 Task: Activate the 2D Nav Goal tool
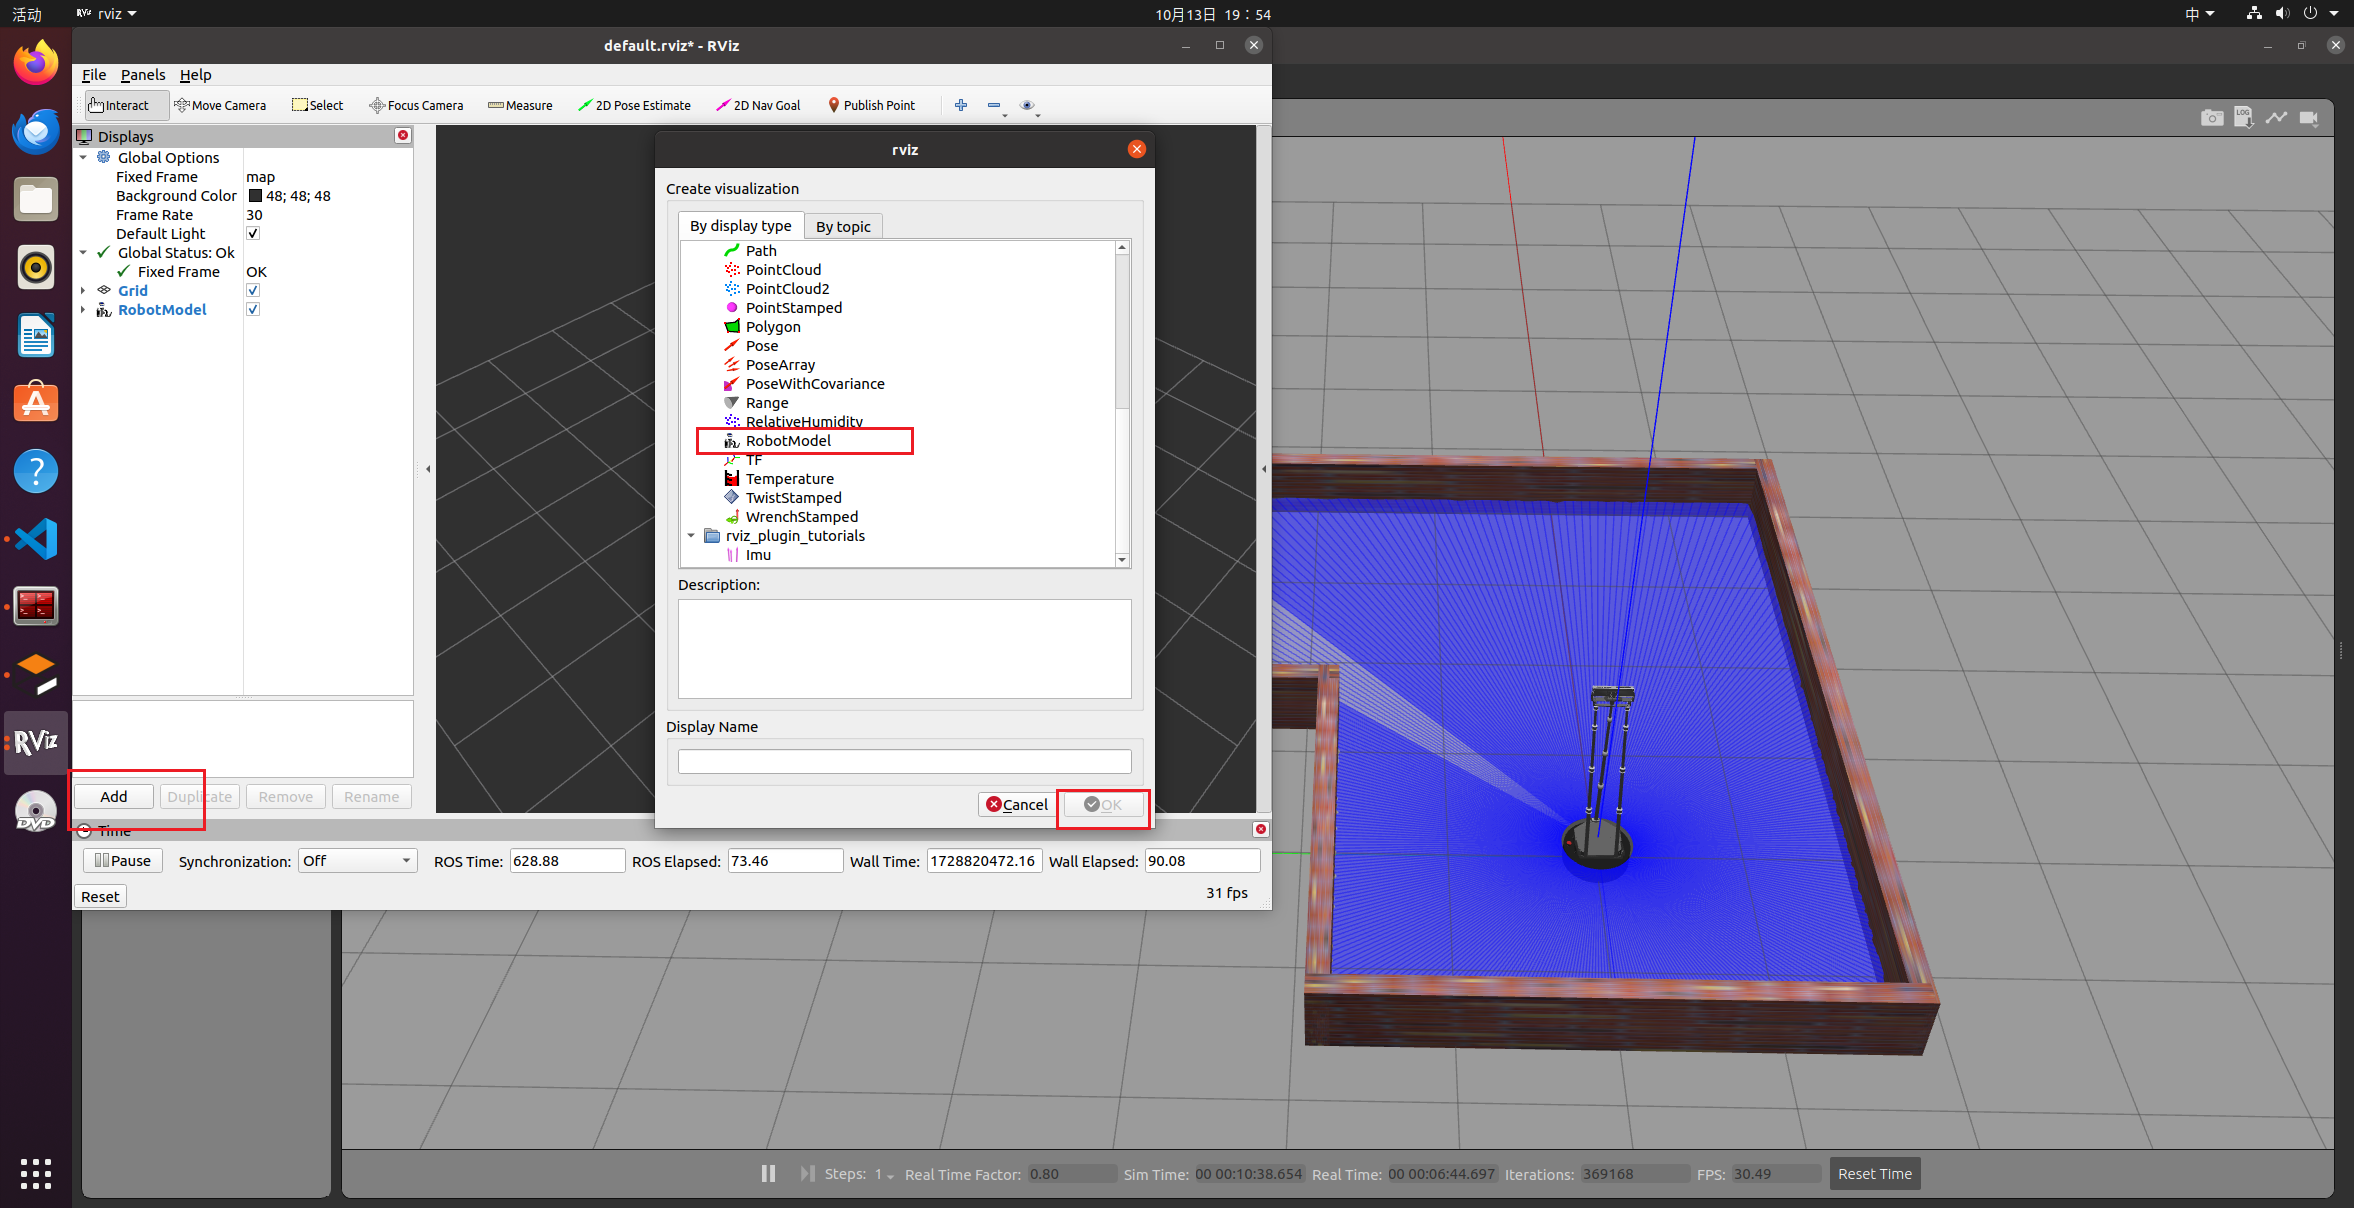tap(758, 105)
